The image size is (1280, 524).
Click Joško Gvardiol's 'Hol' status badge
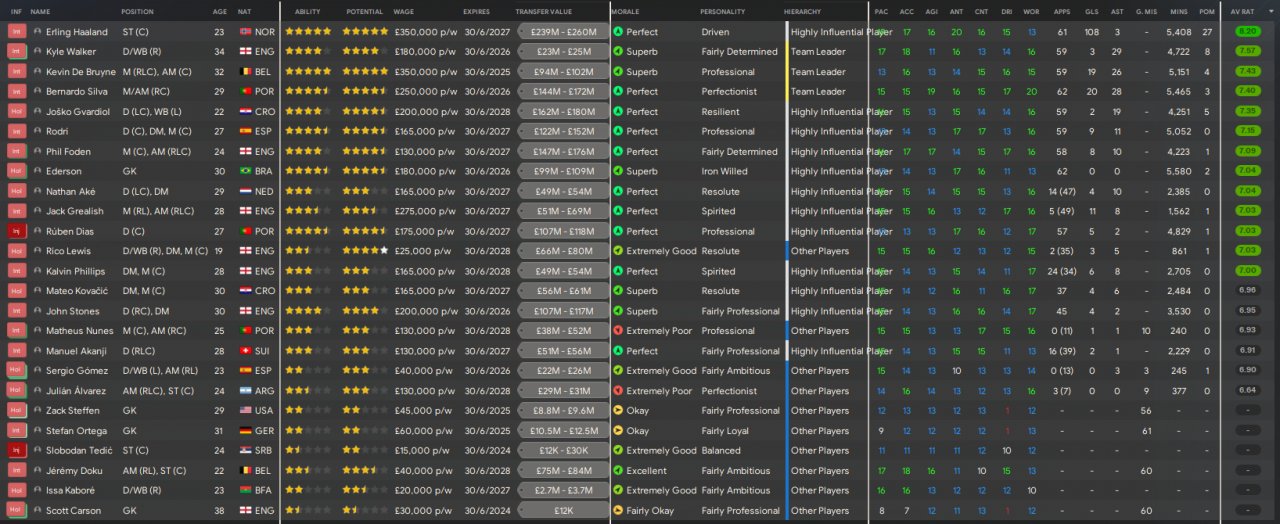[x=16, y=111]
